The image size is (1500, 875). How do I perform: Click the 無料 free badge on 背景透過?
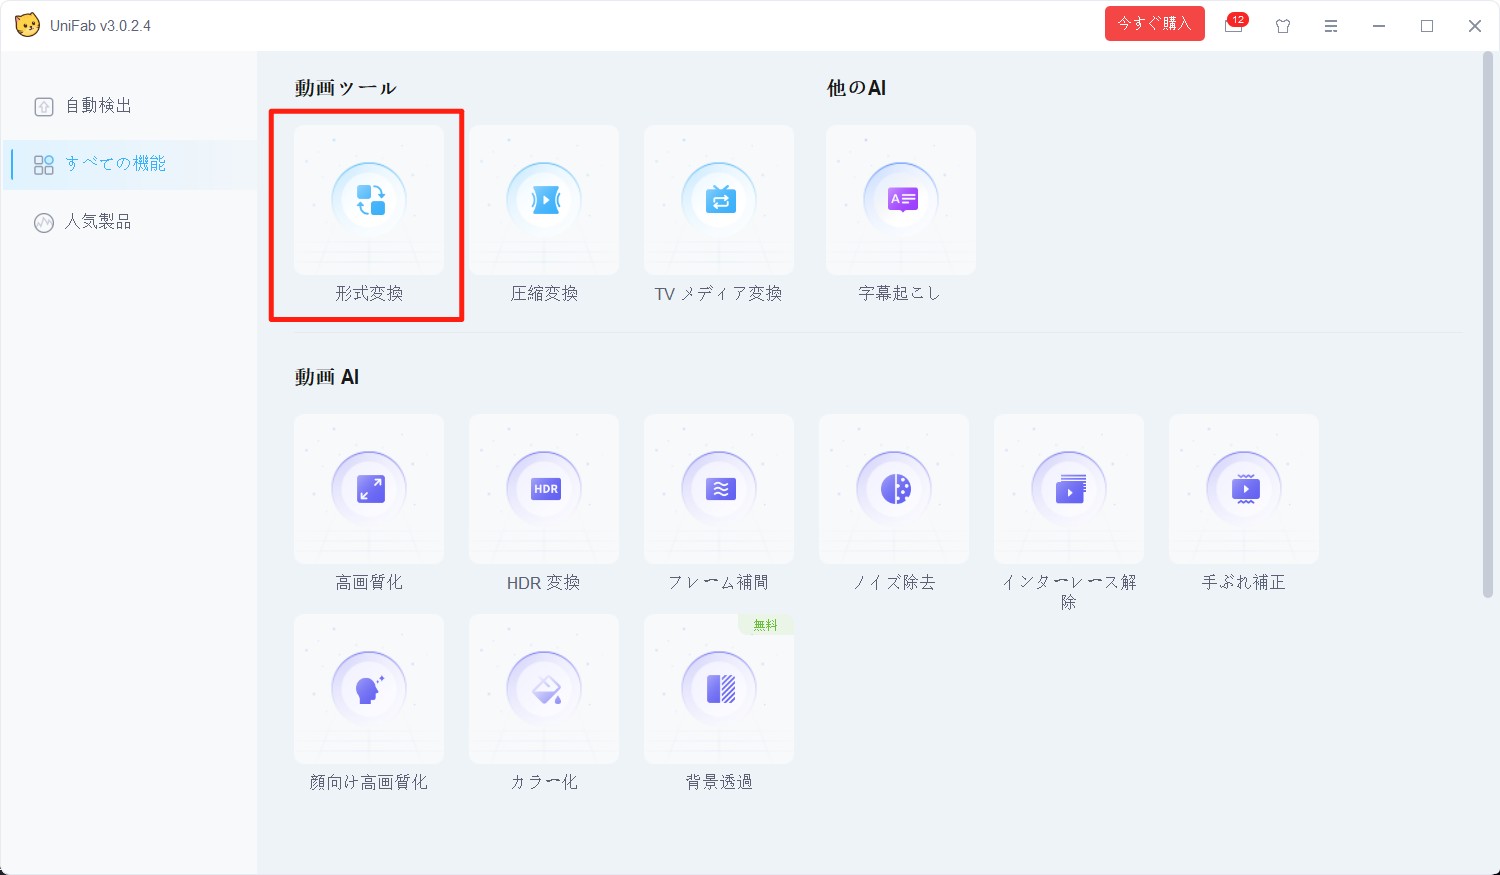pos(766,625)
